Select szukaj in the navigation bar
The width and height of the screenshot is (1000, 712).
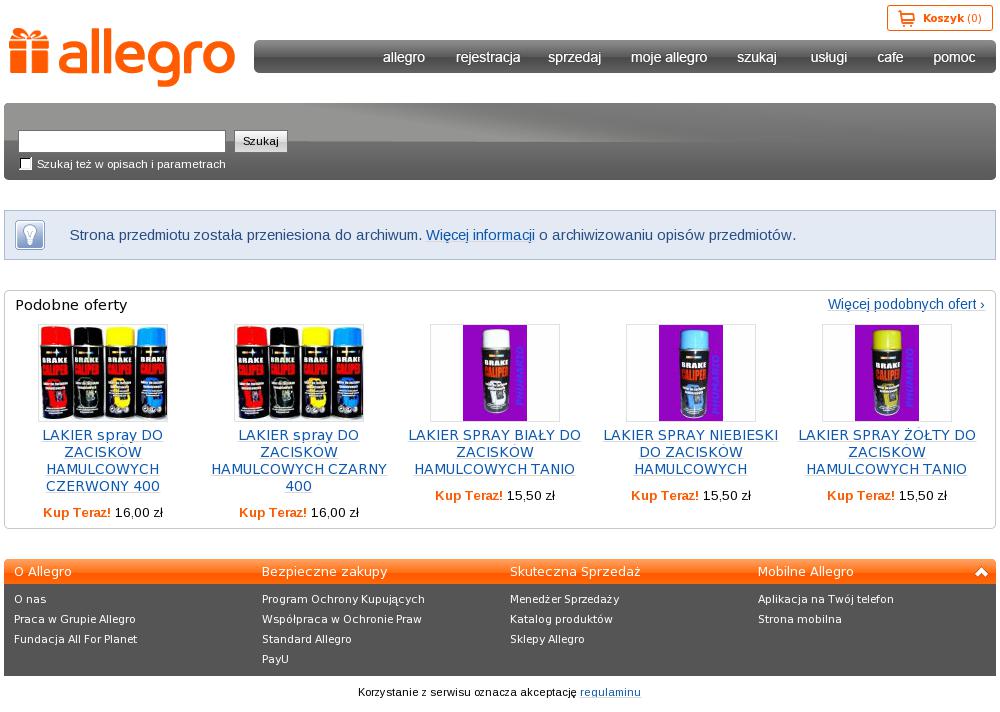[x=757, y=57]
